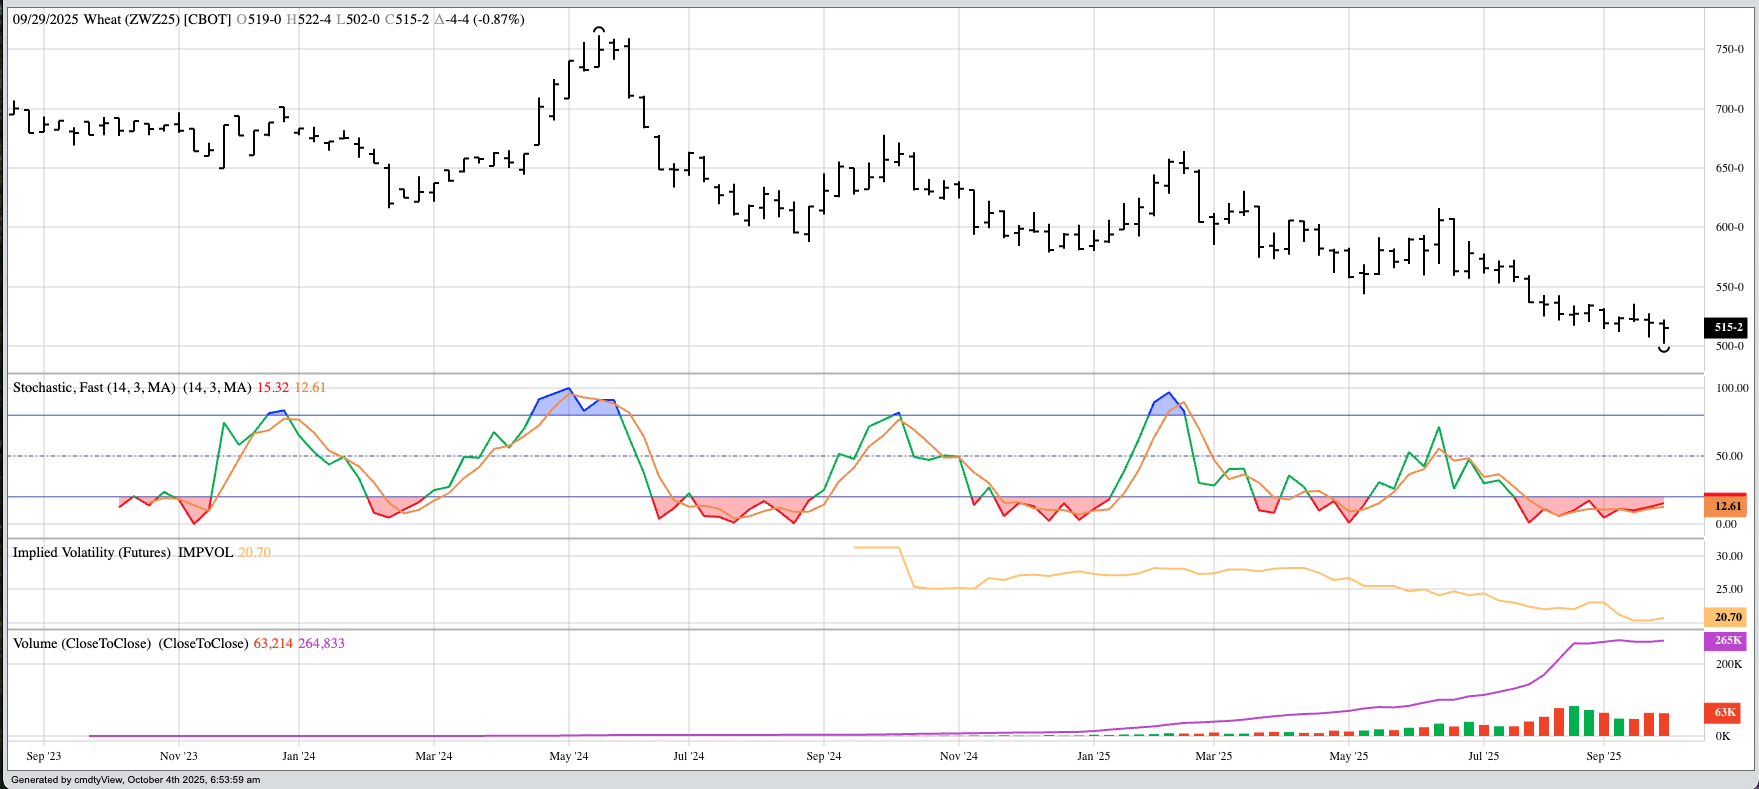The width and height of the screenshot is (1759, 789).
Task: Select the purple 265K open interest tag
Action: [x=1727, y=641]
